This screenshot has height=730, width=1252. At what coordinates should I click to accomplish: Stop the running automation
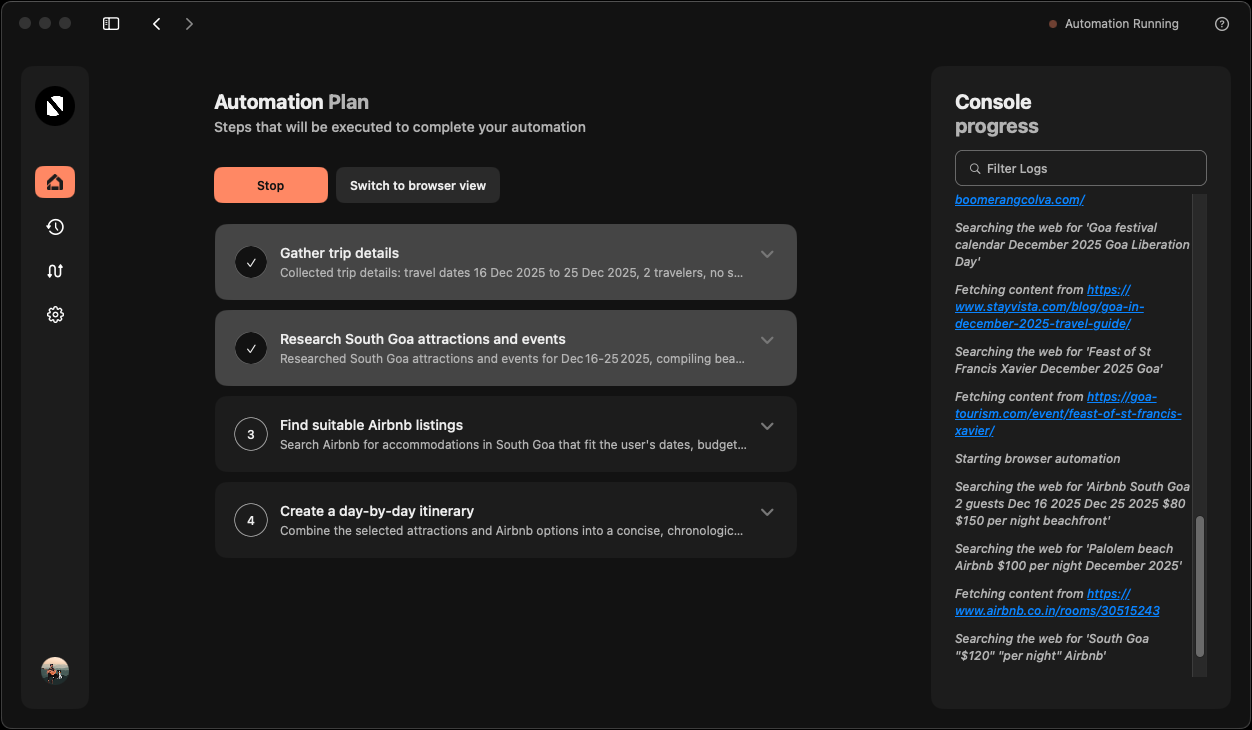pos(270,185)
